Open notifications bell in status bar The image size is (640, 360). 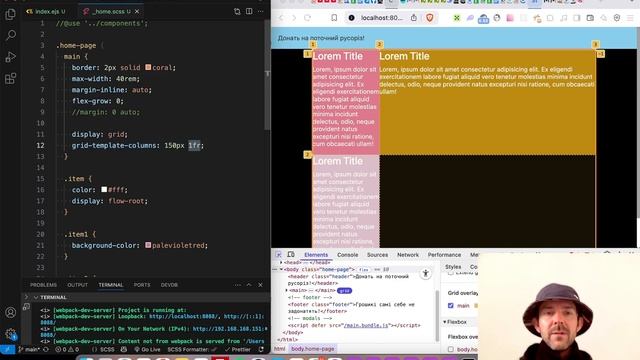tap(261, 350)
